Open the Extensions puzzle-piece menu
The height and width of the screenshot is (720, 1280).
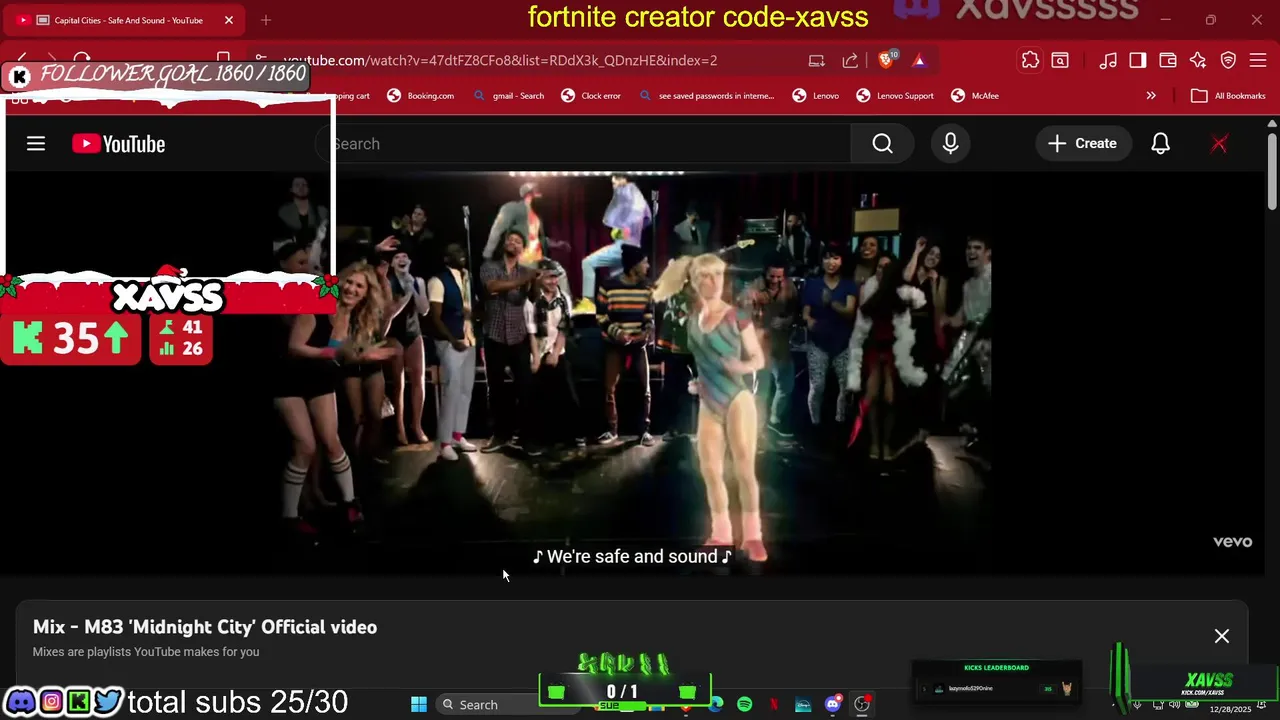1030,60
